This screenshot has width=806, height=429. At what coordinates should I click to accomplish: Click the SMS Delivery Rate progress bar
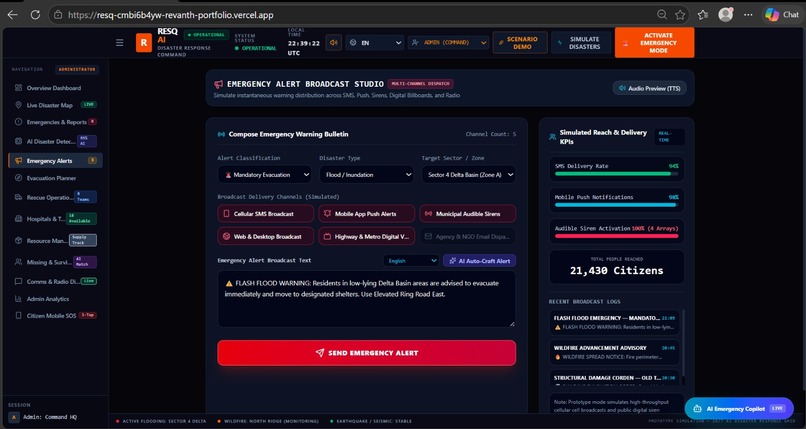point(616,174)
